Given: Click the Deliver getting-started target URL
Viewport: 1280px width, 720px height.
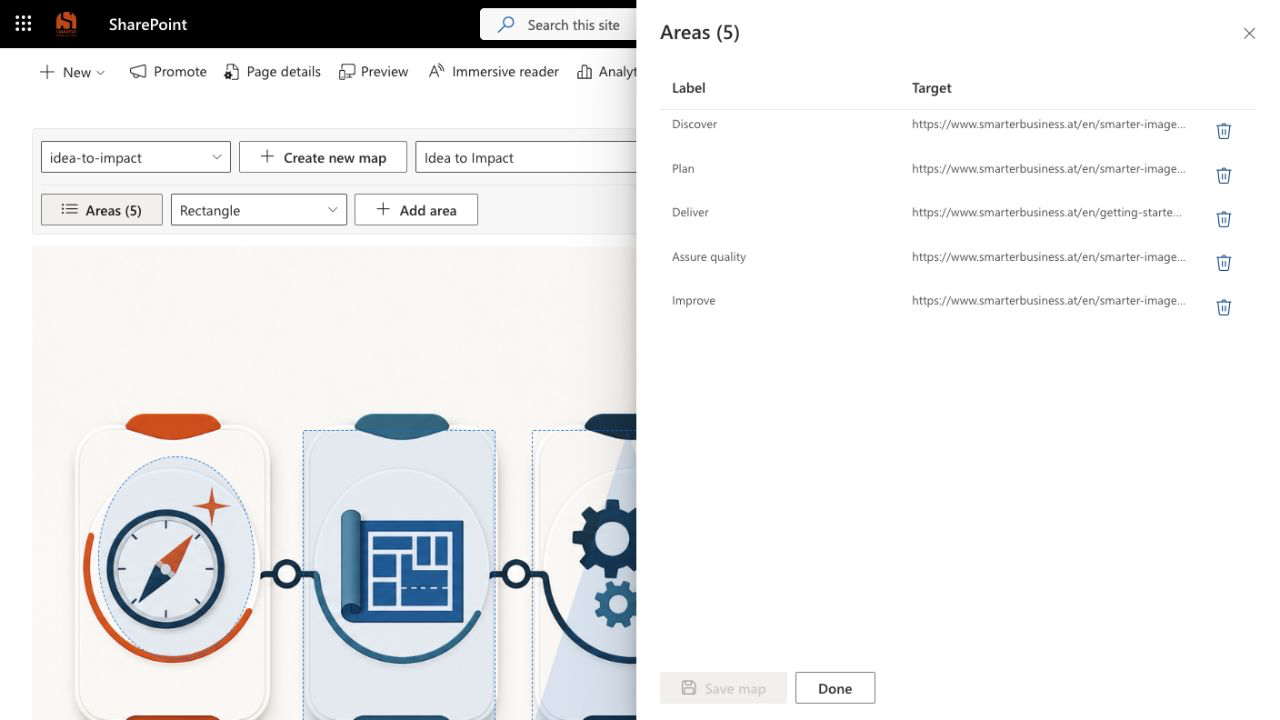Looking at the screenshot, I should pos(1047,212).
